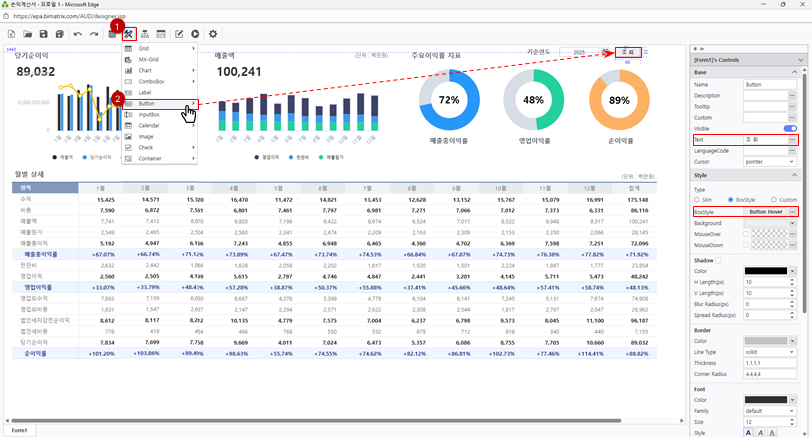Redo using the toolbar arrow
The height and width of the screenshot is (437, 812).
point(93,34)
